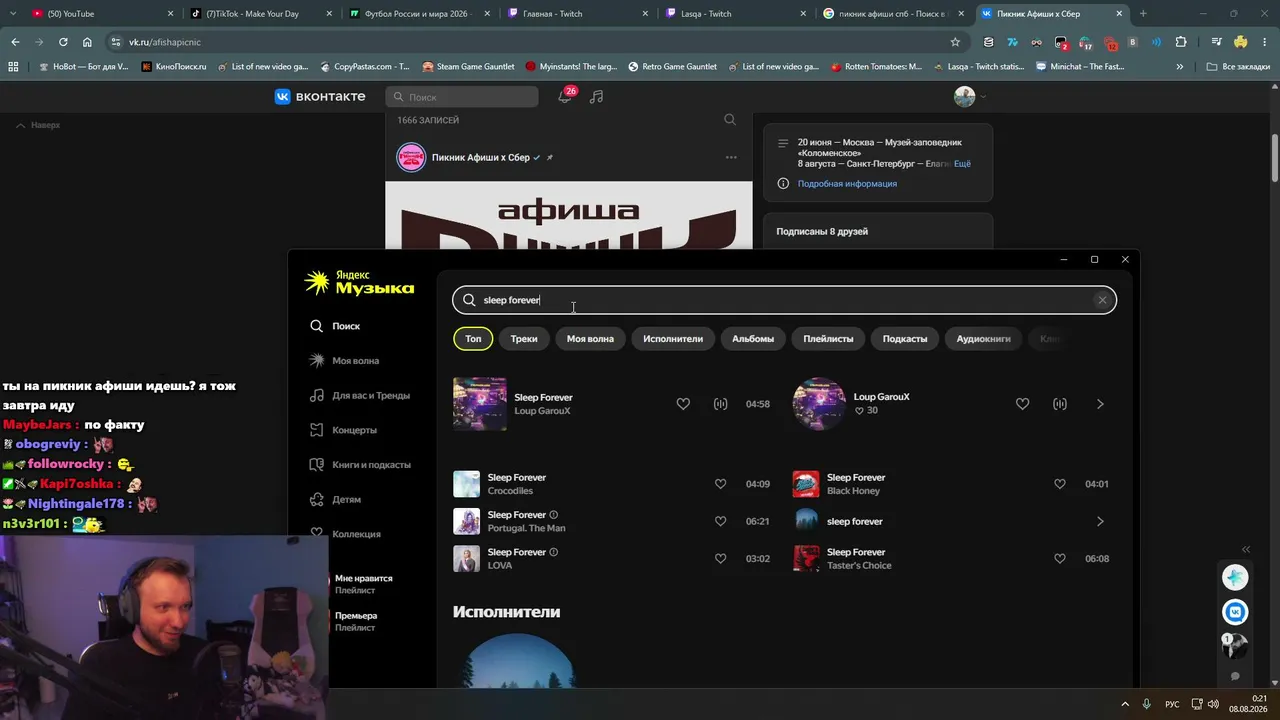Like Sleep Forever by LOVA

[x=720, y=559]
